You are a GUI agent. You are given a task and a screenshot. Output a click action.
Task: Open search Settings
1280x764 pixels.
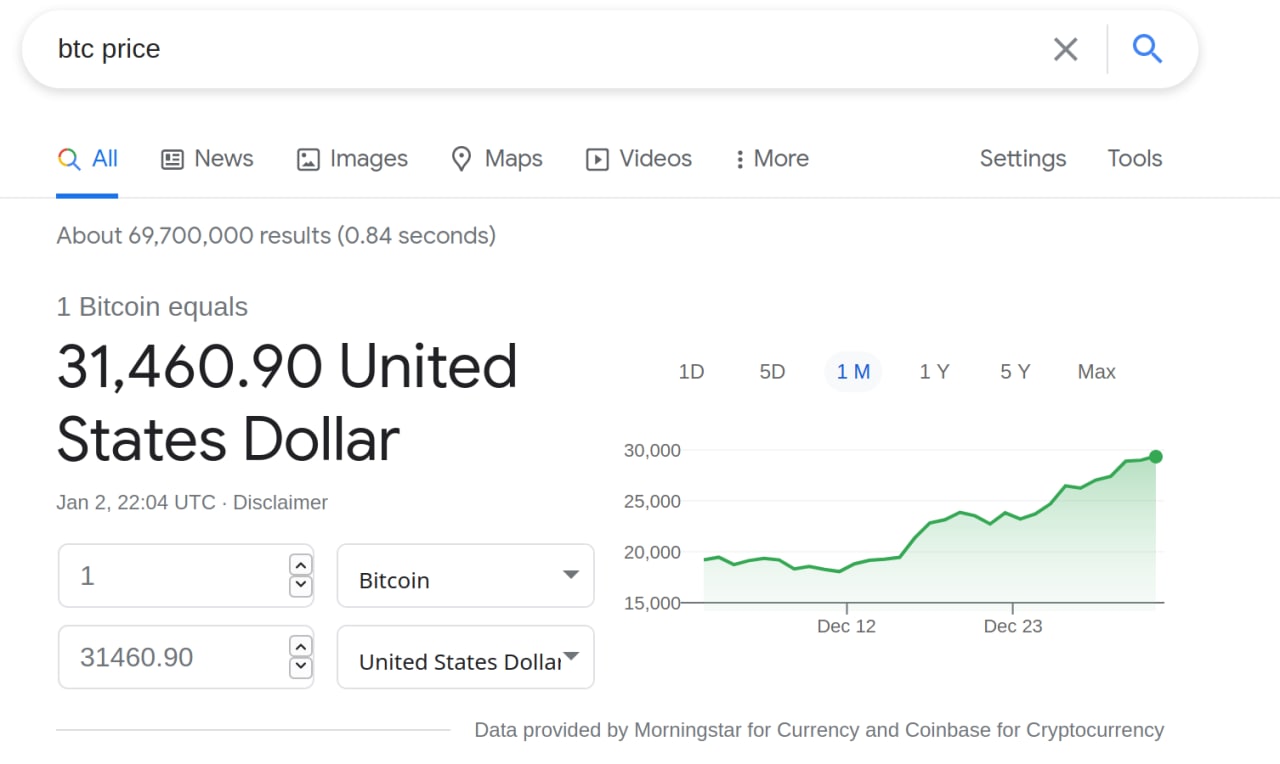click(x=1022, y=159)
